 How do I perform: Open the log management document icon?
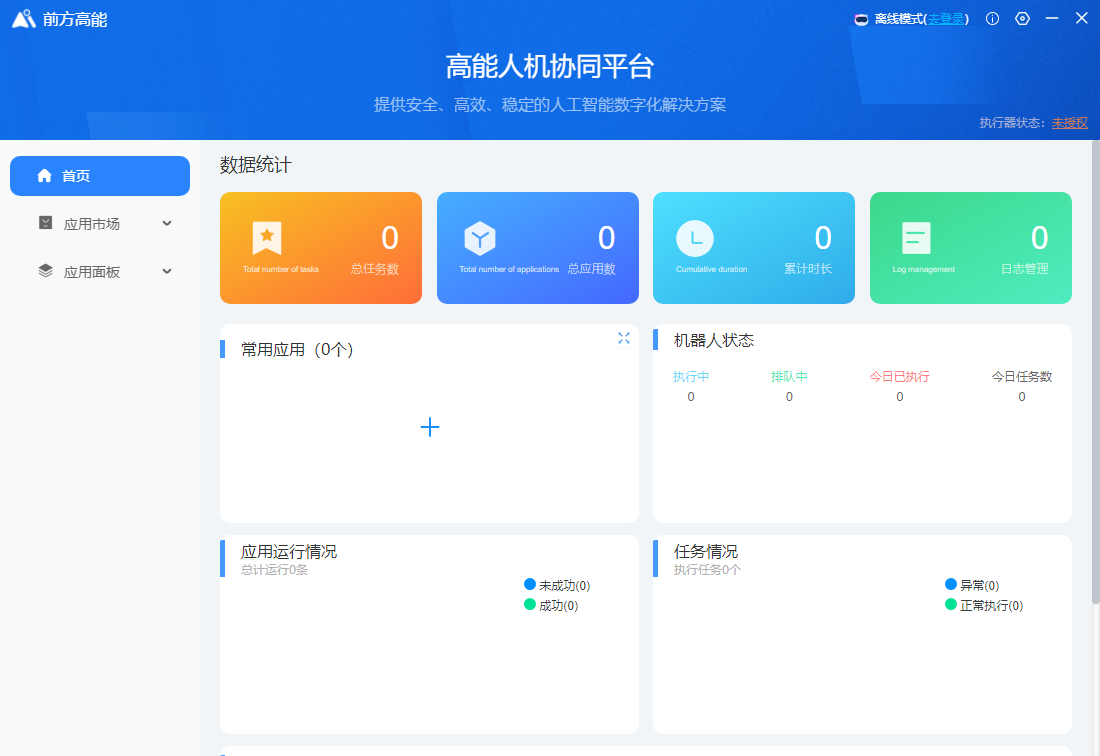[916, 238]
